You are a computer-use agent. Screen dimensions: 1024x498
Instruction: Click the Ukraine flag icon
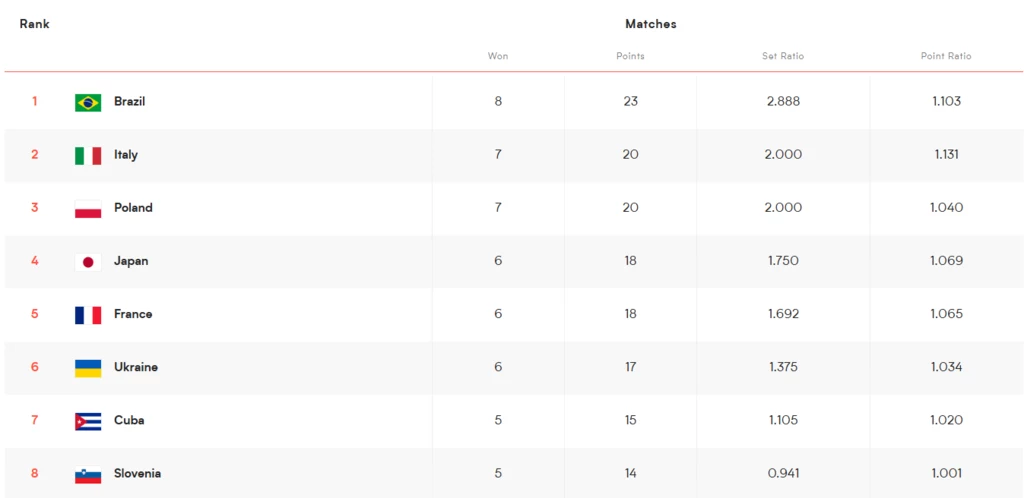pos(88,368)
